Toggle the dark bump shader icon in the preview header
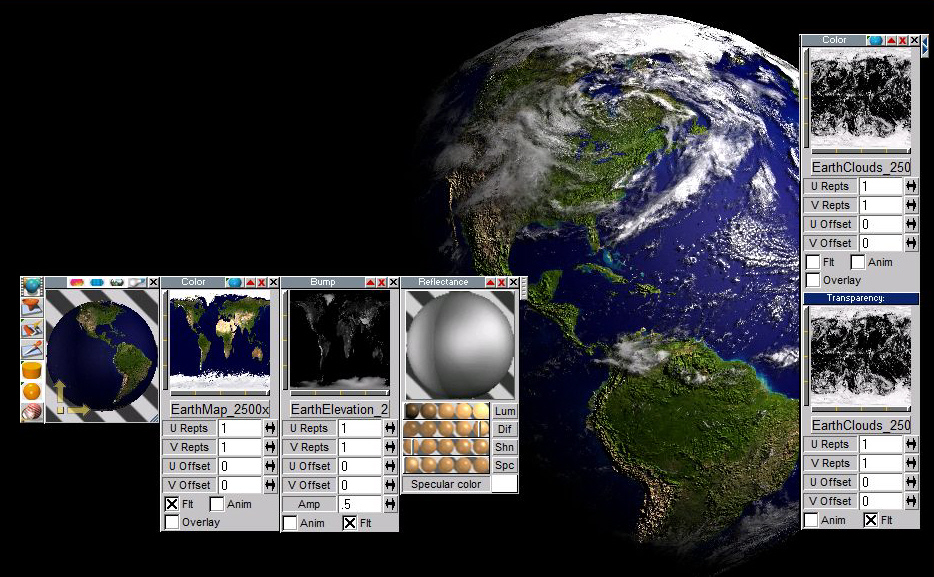The width and height of the screenshot is (934, 577). (x=117, y=282)
